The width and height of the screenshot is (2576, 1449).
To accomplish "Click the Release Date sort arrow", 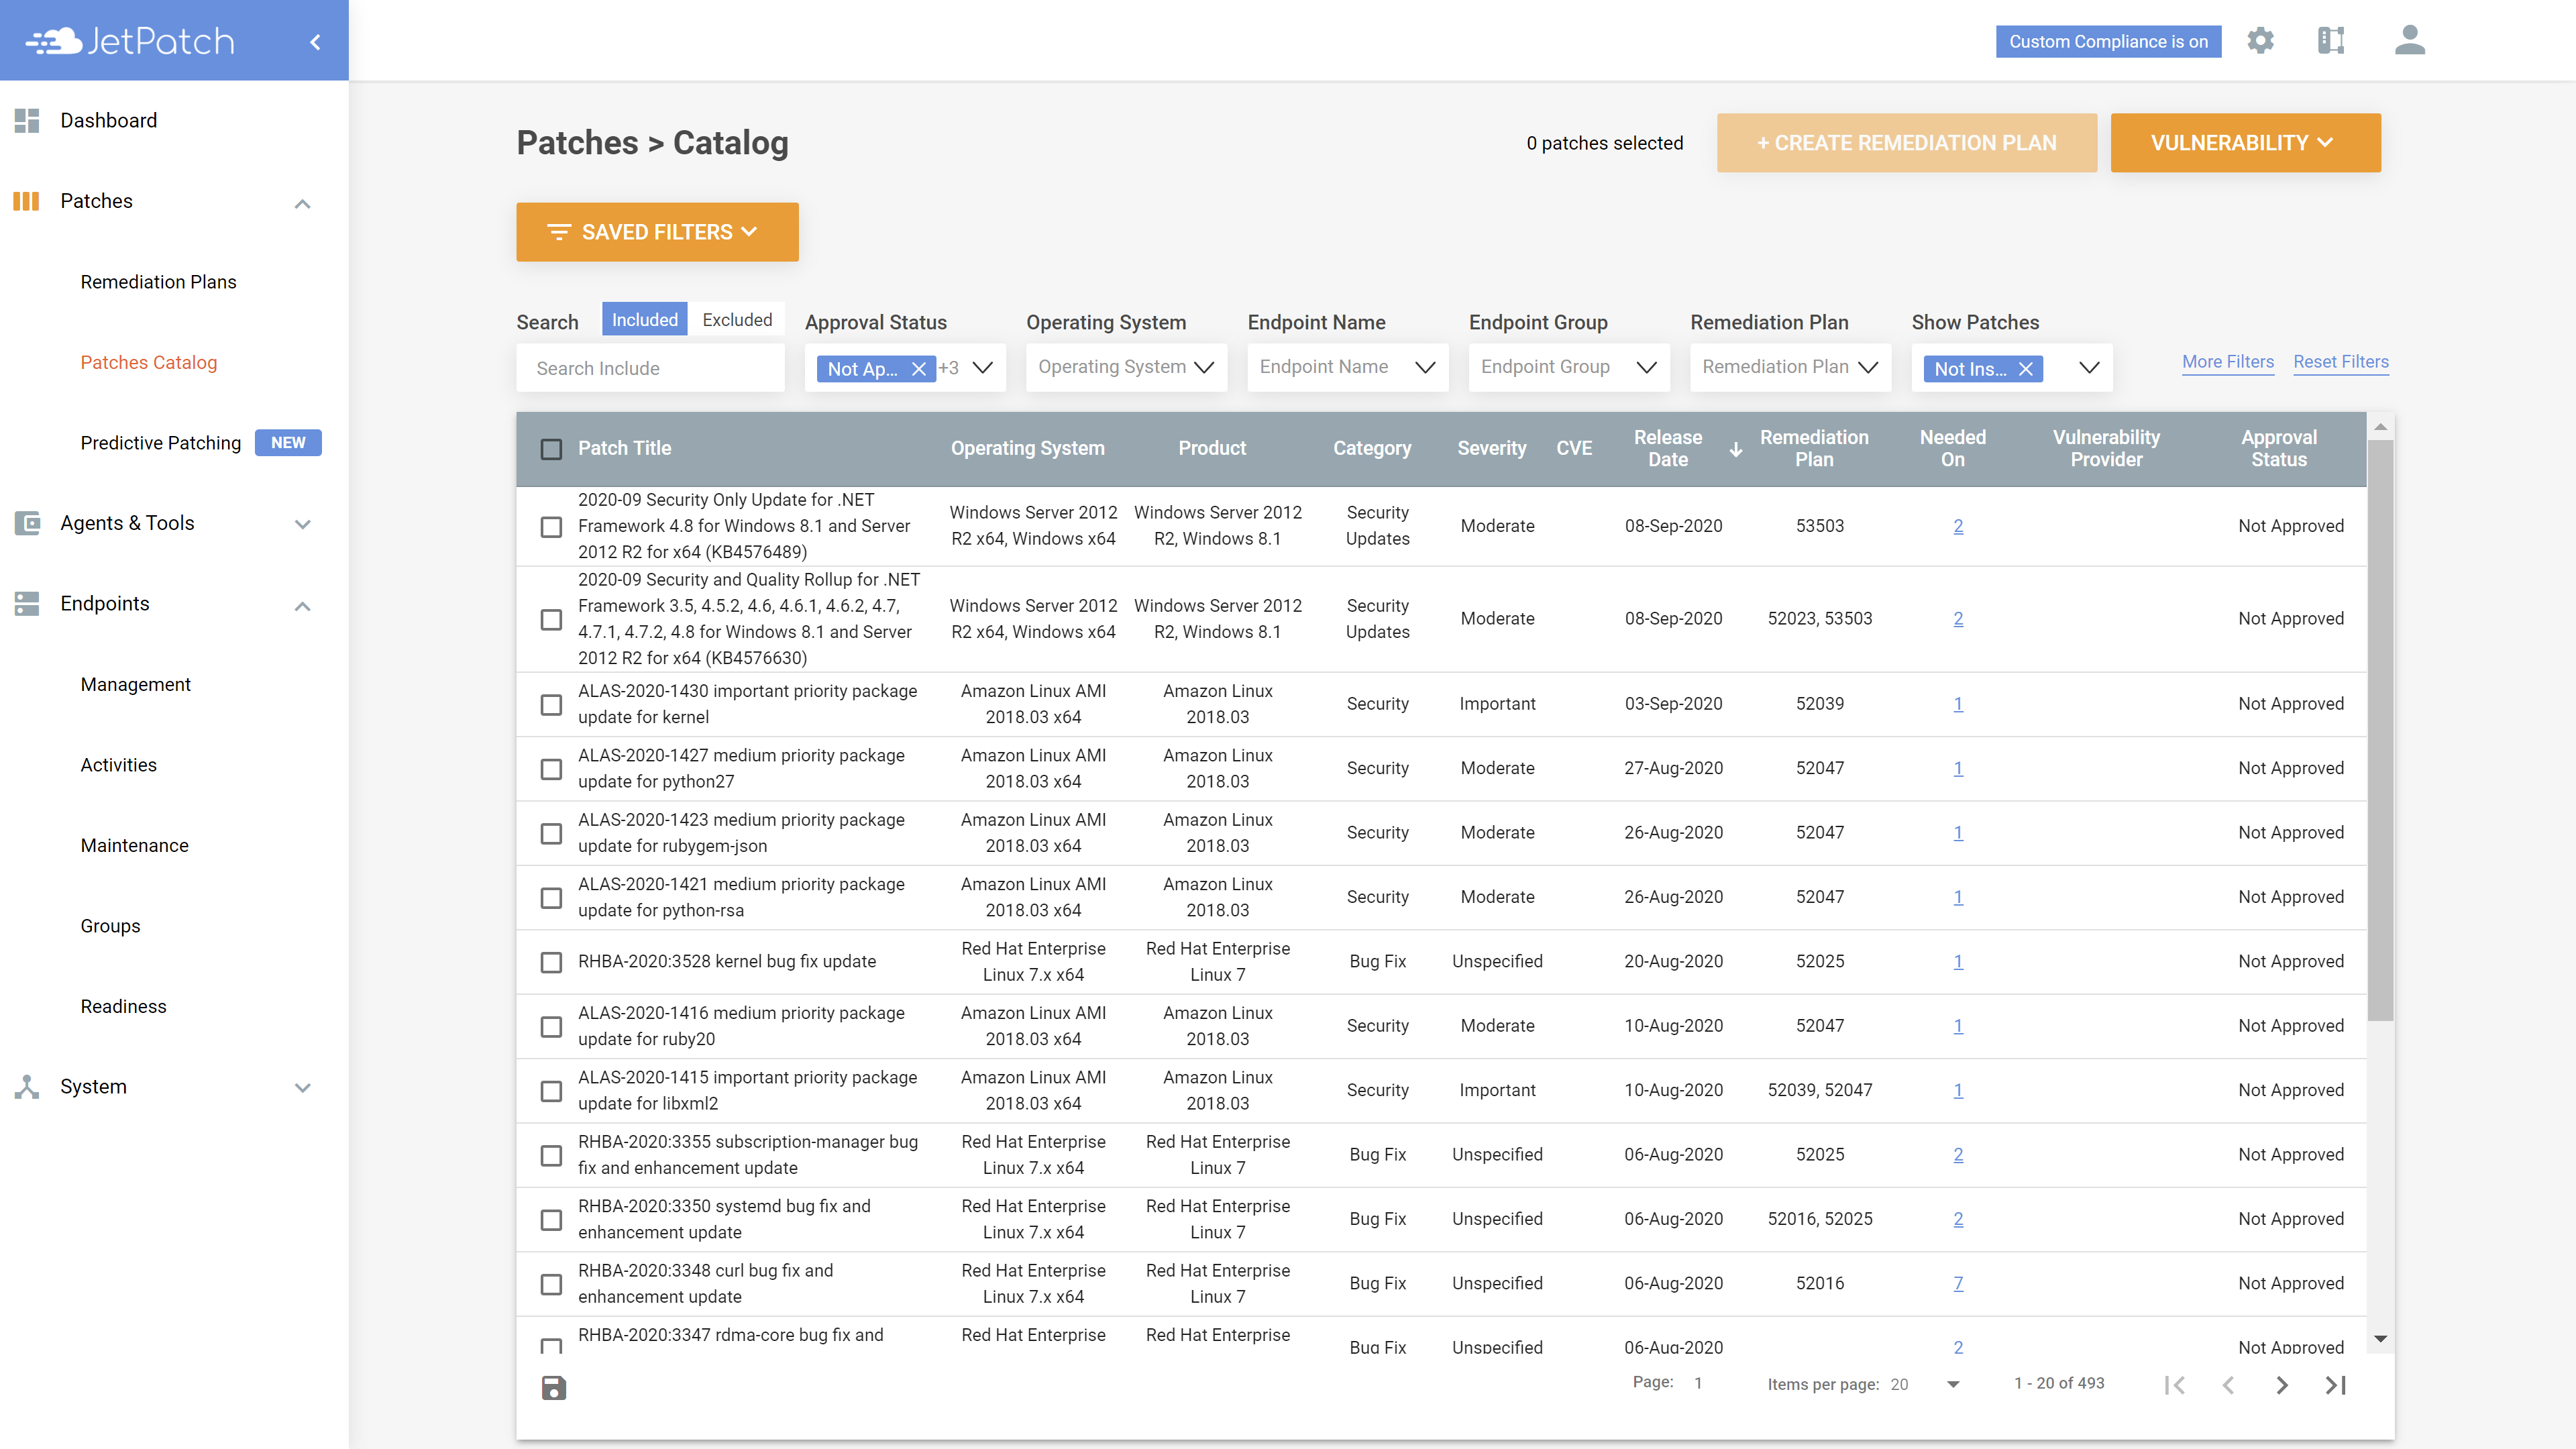I will point(1735,450).
